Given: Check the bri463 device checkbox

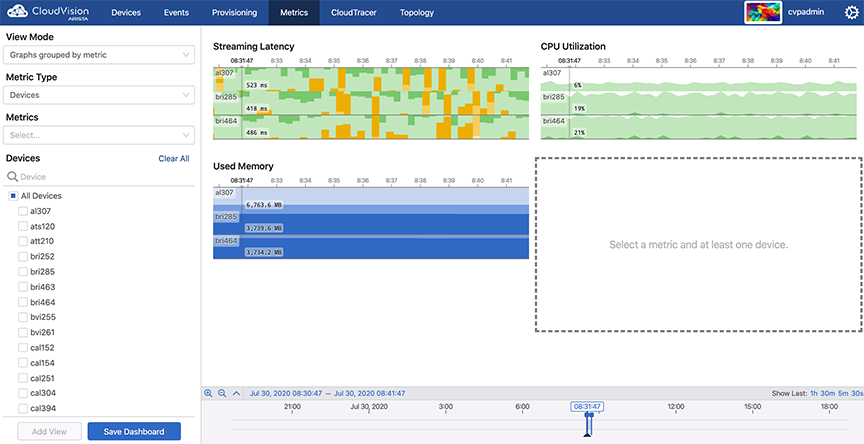Looking at the screenshot, I should (x=23, y=287).
